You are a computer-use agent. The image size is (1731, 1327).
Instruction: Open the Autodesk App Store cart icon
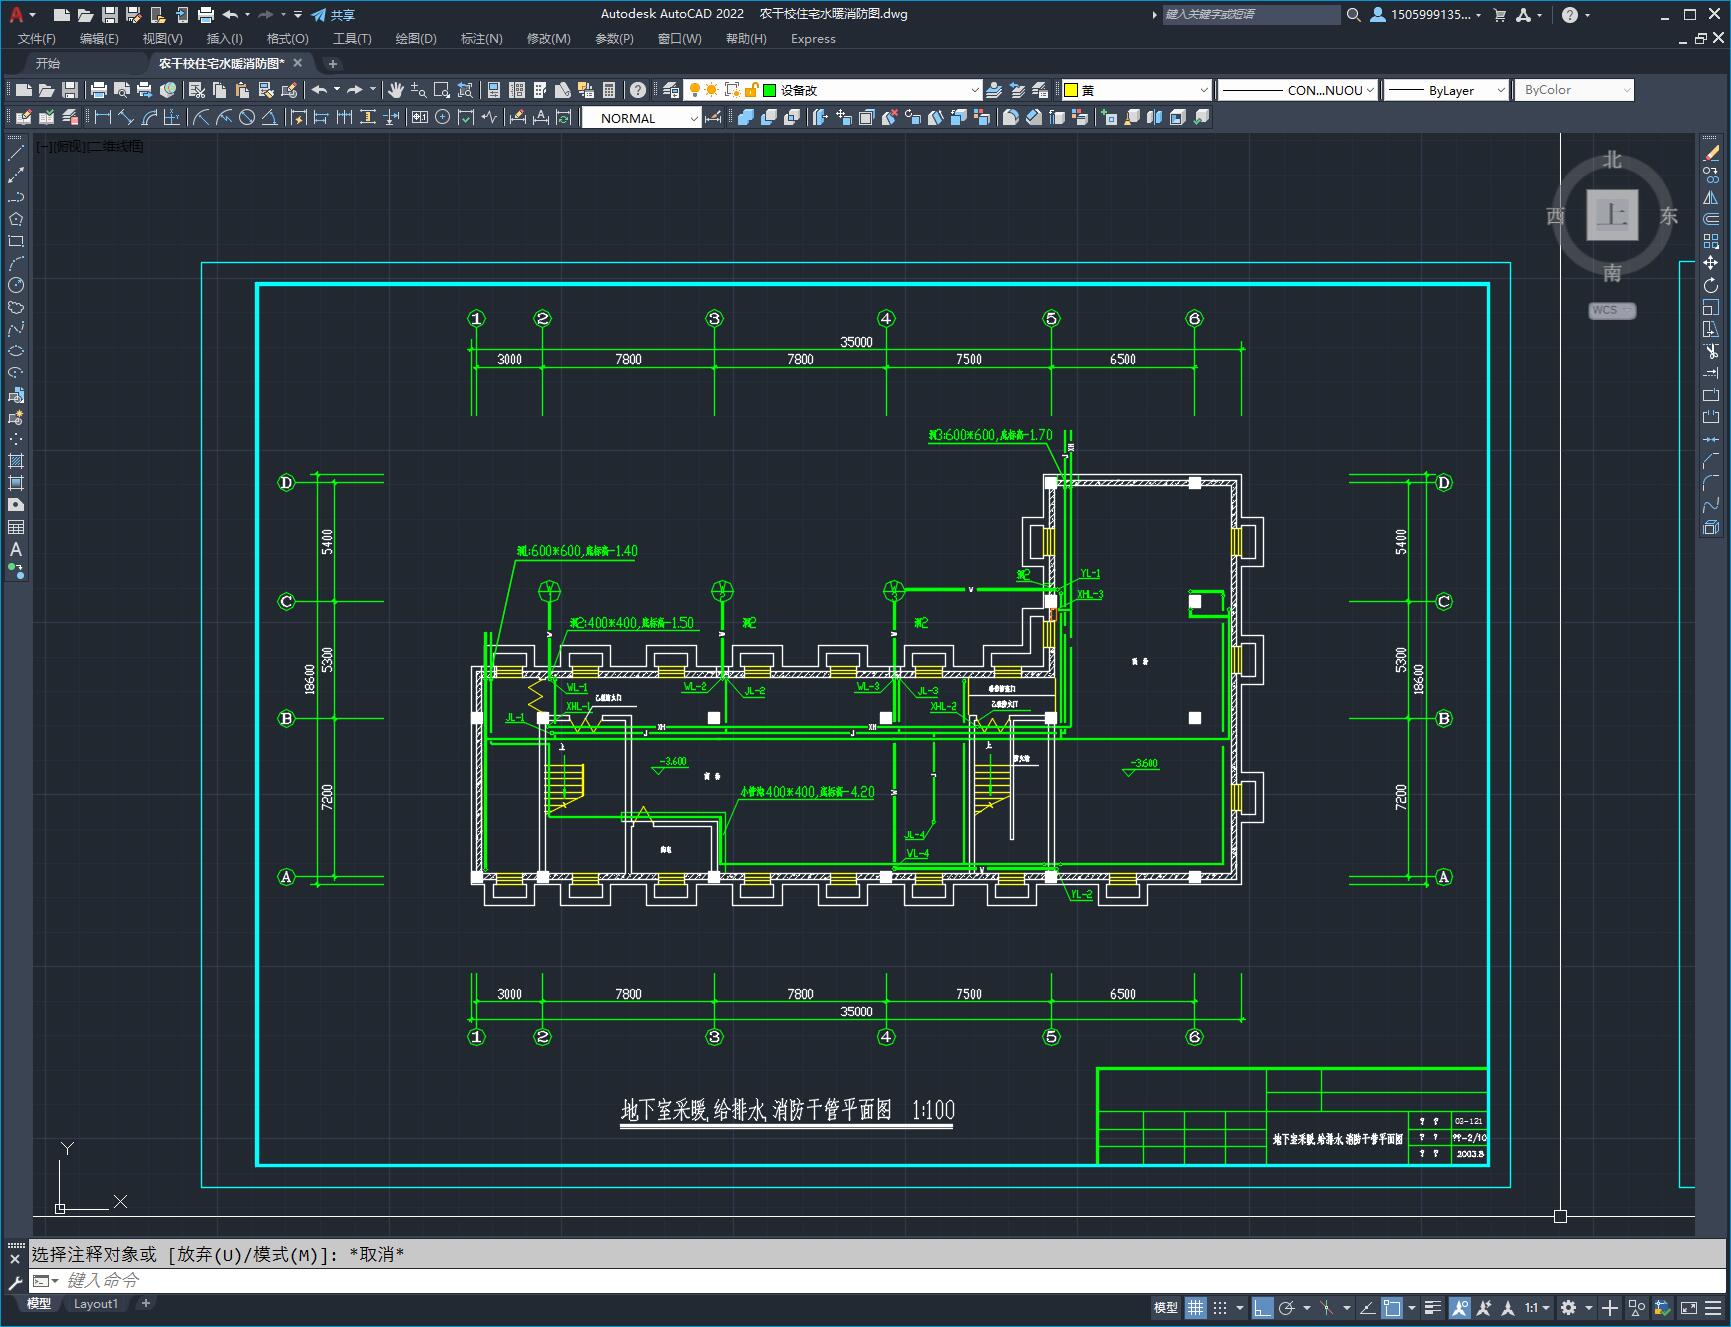coord(1499,15)
